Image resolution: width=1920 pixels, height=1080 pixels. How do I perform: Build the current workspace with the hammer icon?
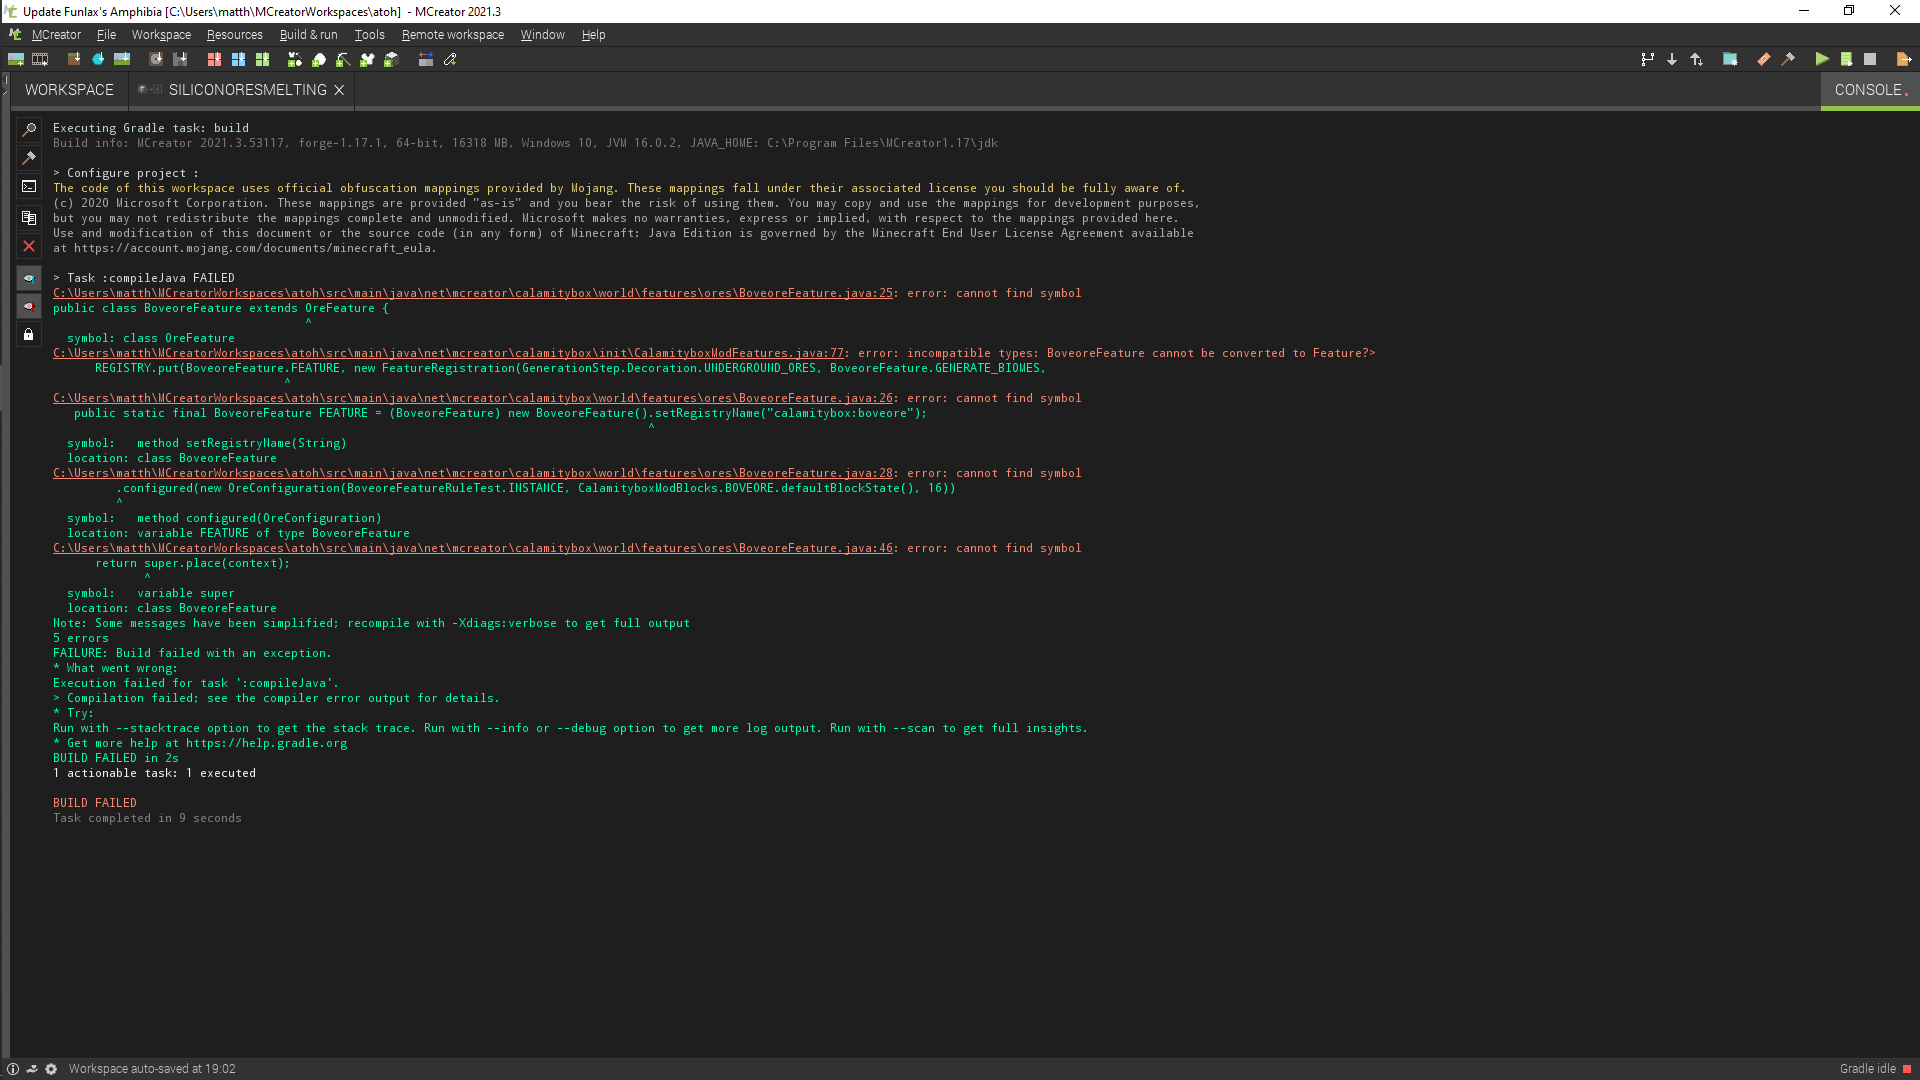pyautogui.click(x=1788, y=60)
